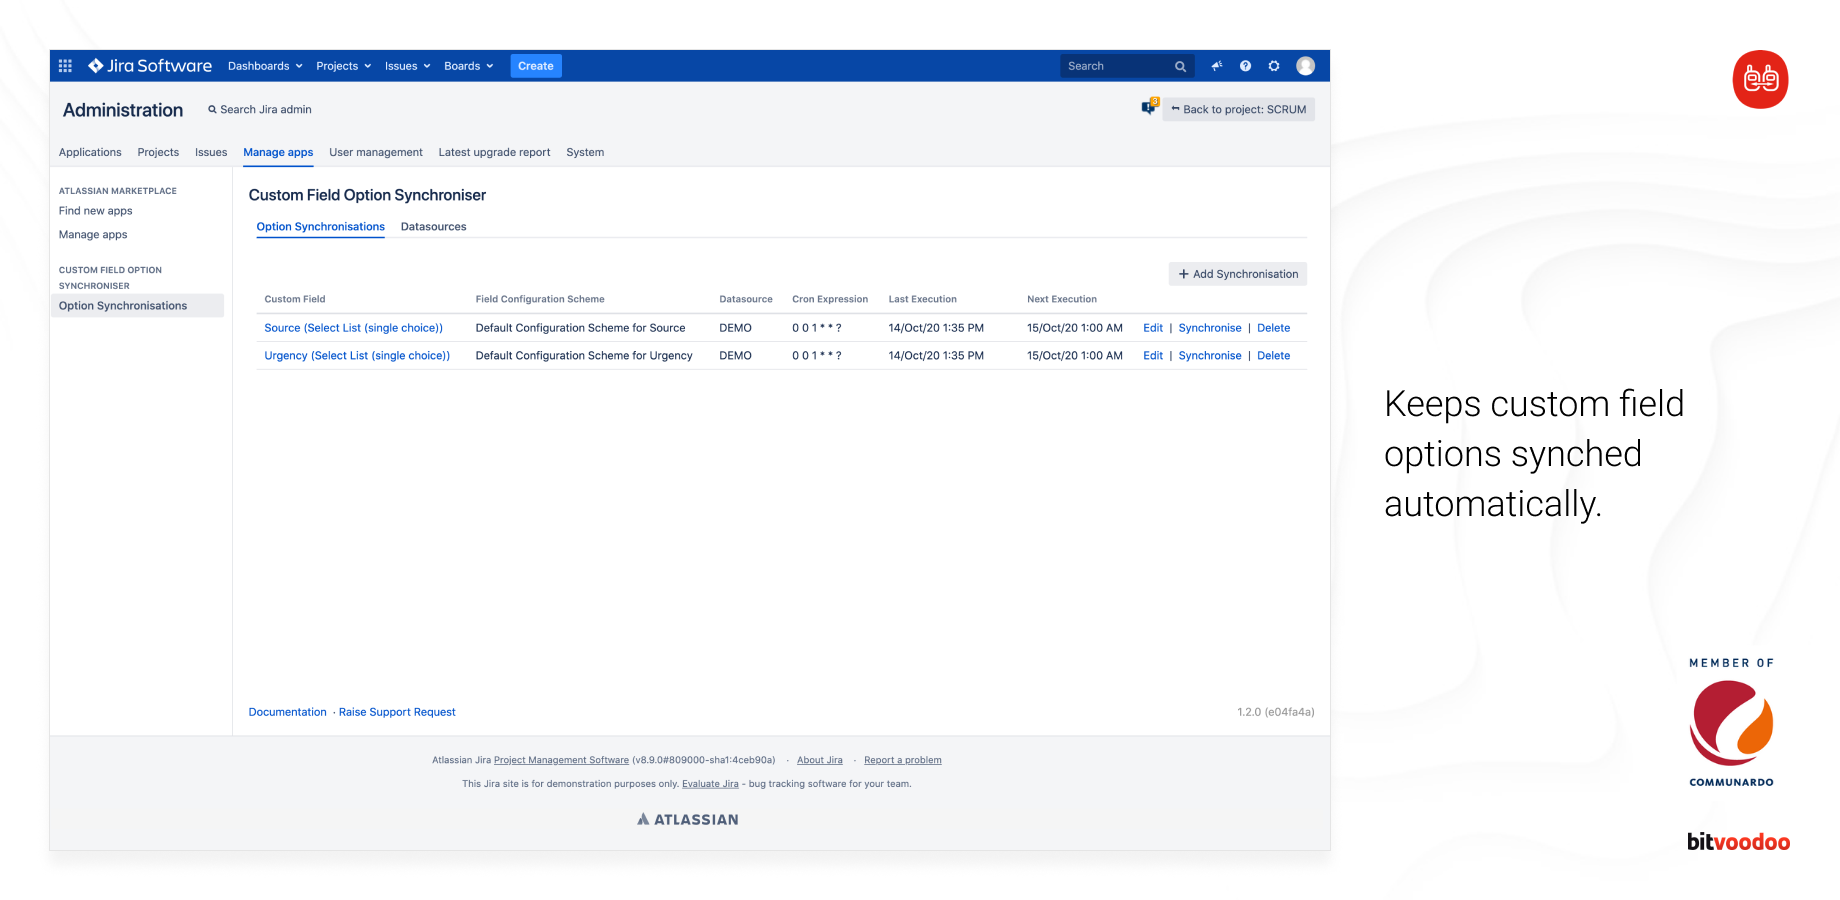Select the System admin tab
The width and height of the screenshot is (1840, 900).
click(585, 152)
